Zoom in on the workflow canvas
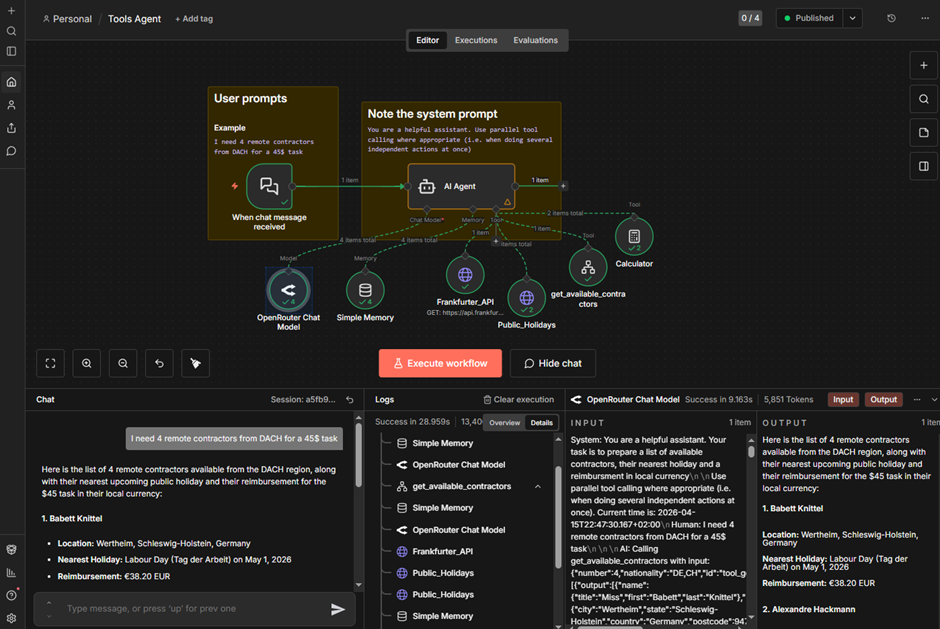This screenshot has width=940, height=629. click(x=86, y=363)
